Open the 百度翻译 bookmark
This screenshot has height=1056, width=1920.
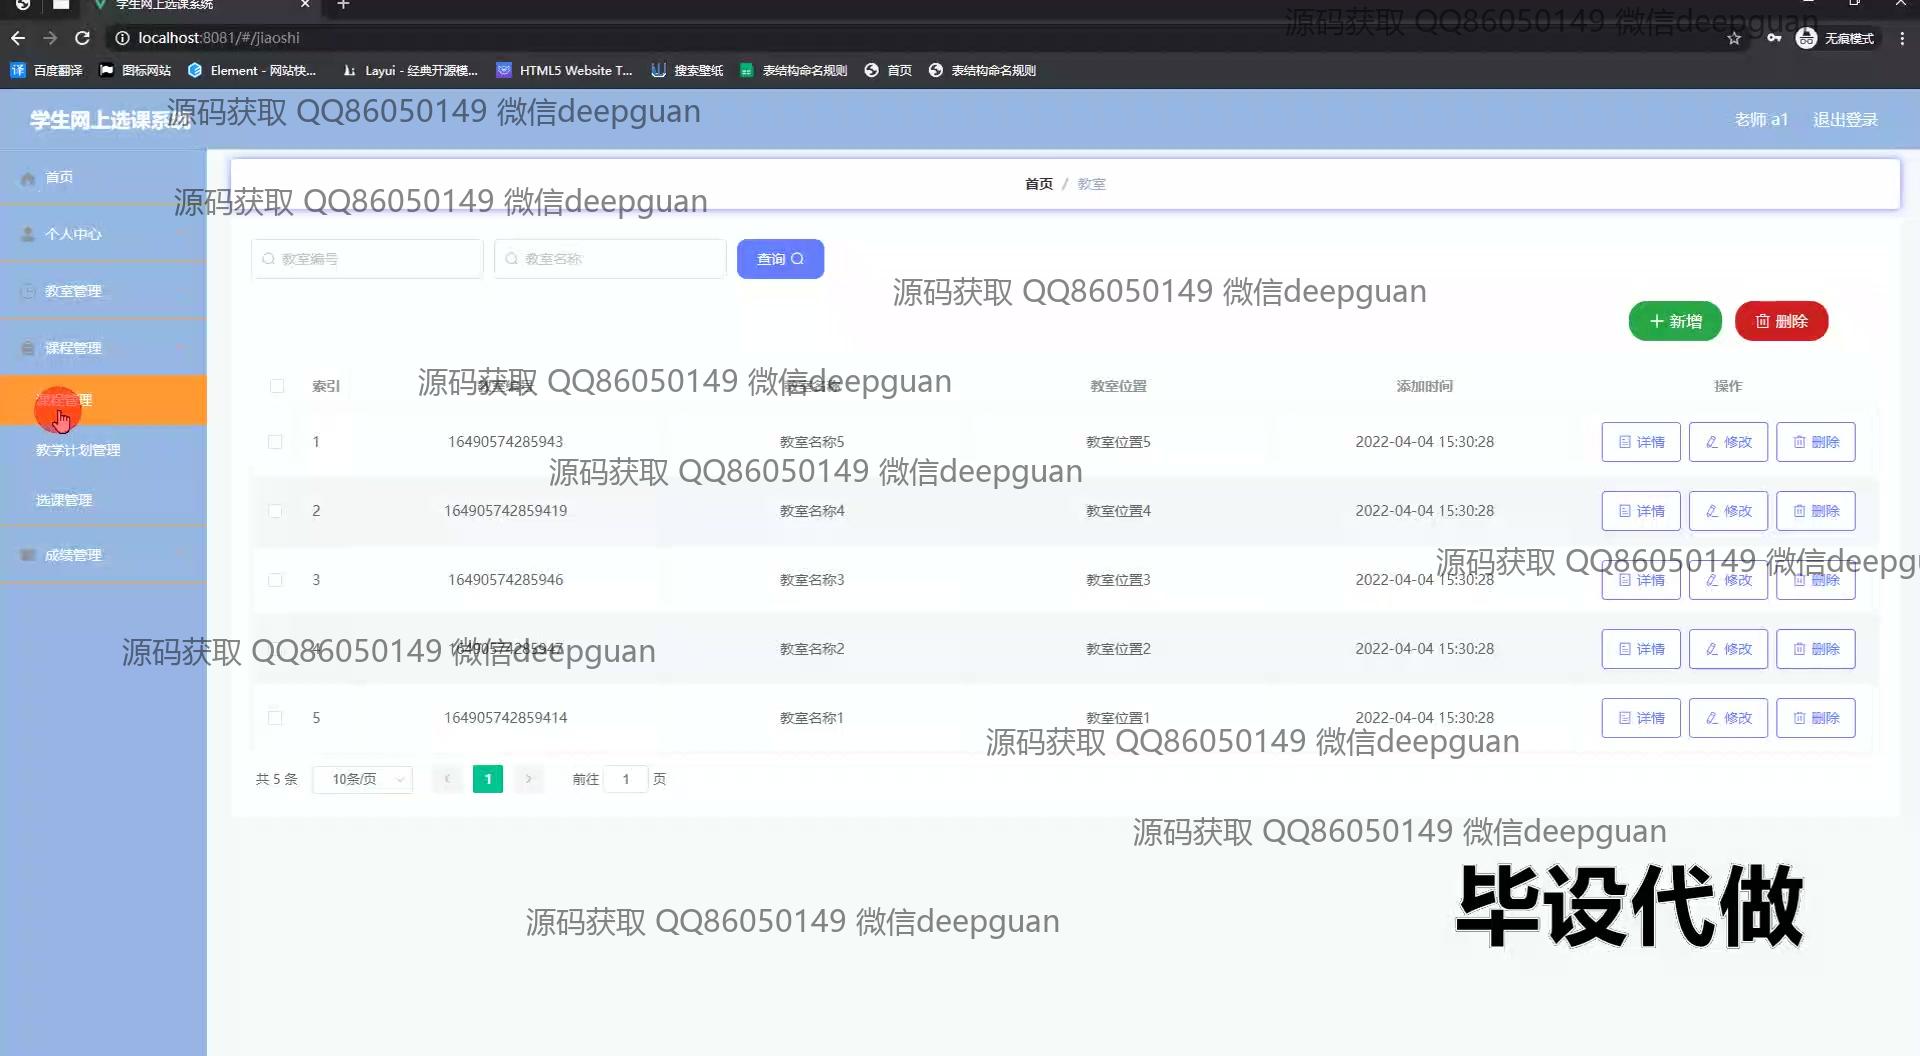pos(47,70)
